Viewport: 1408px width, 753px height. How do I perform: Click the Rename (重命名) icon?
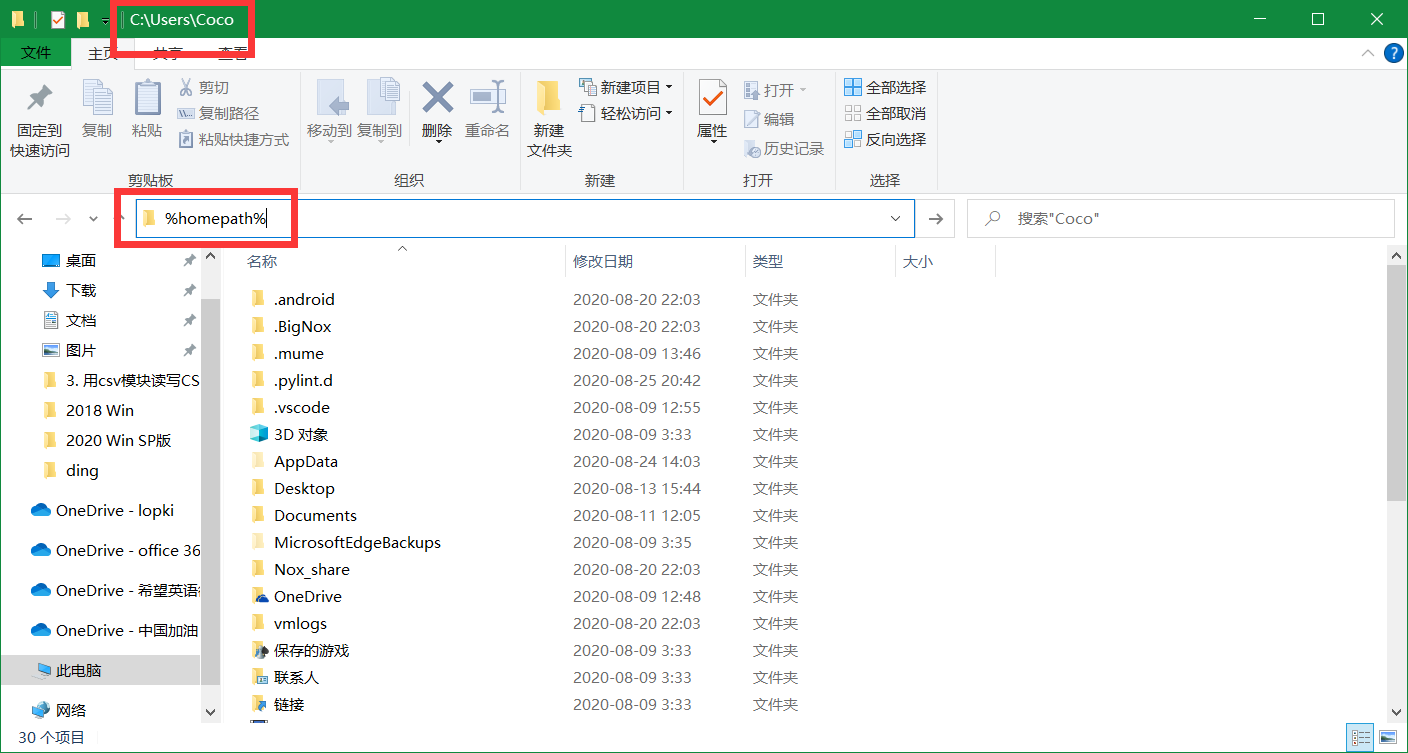coord(487,110)
